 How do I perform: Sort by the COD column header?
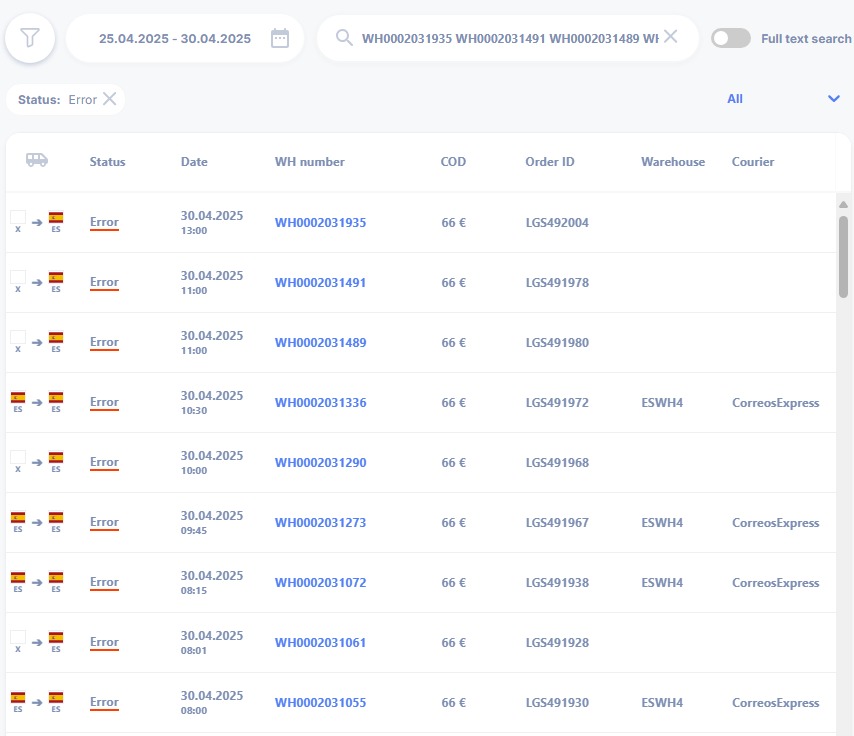coord(453,162)
